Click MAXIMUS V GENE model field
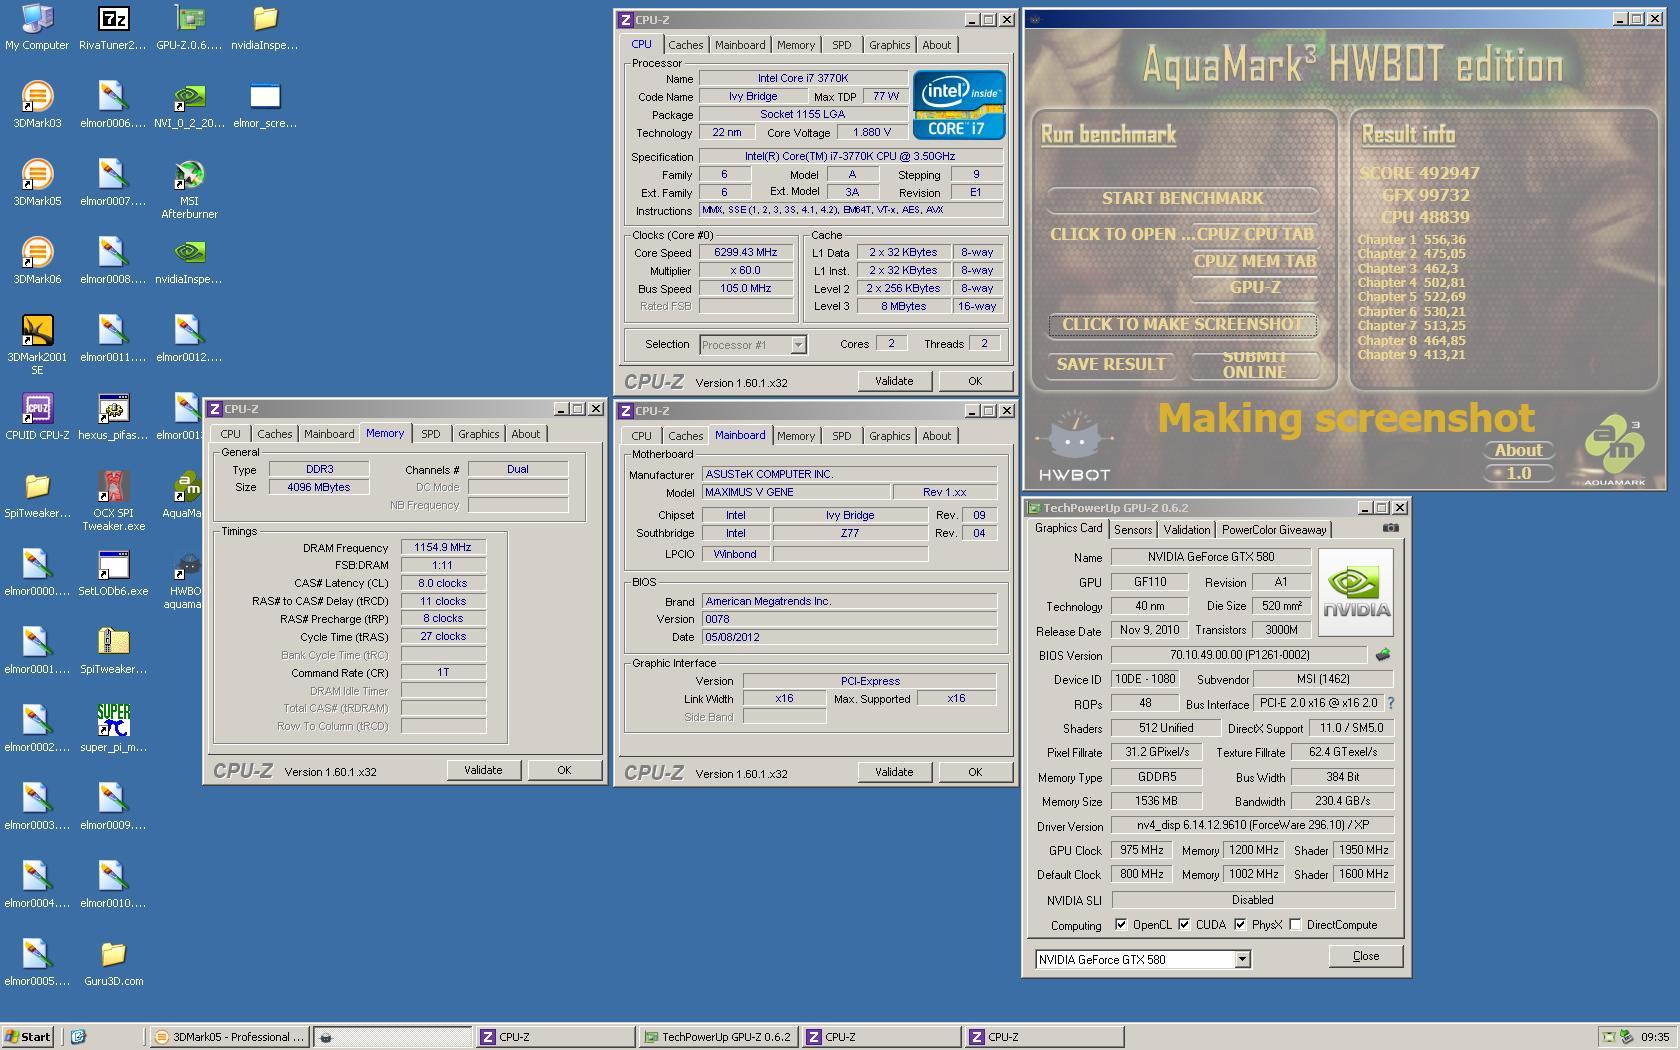Image resolution: width=1680 pixels, height=1050 pixels. pyautogui.click(x=795, y=492)
